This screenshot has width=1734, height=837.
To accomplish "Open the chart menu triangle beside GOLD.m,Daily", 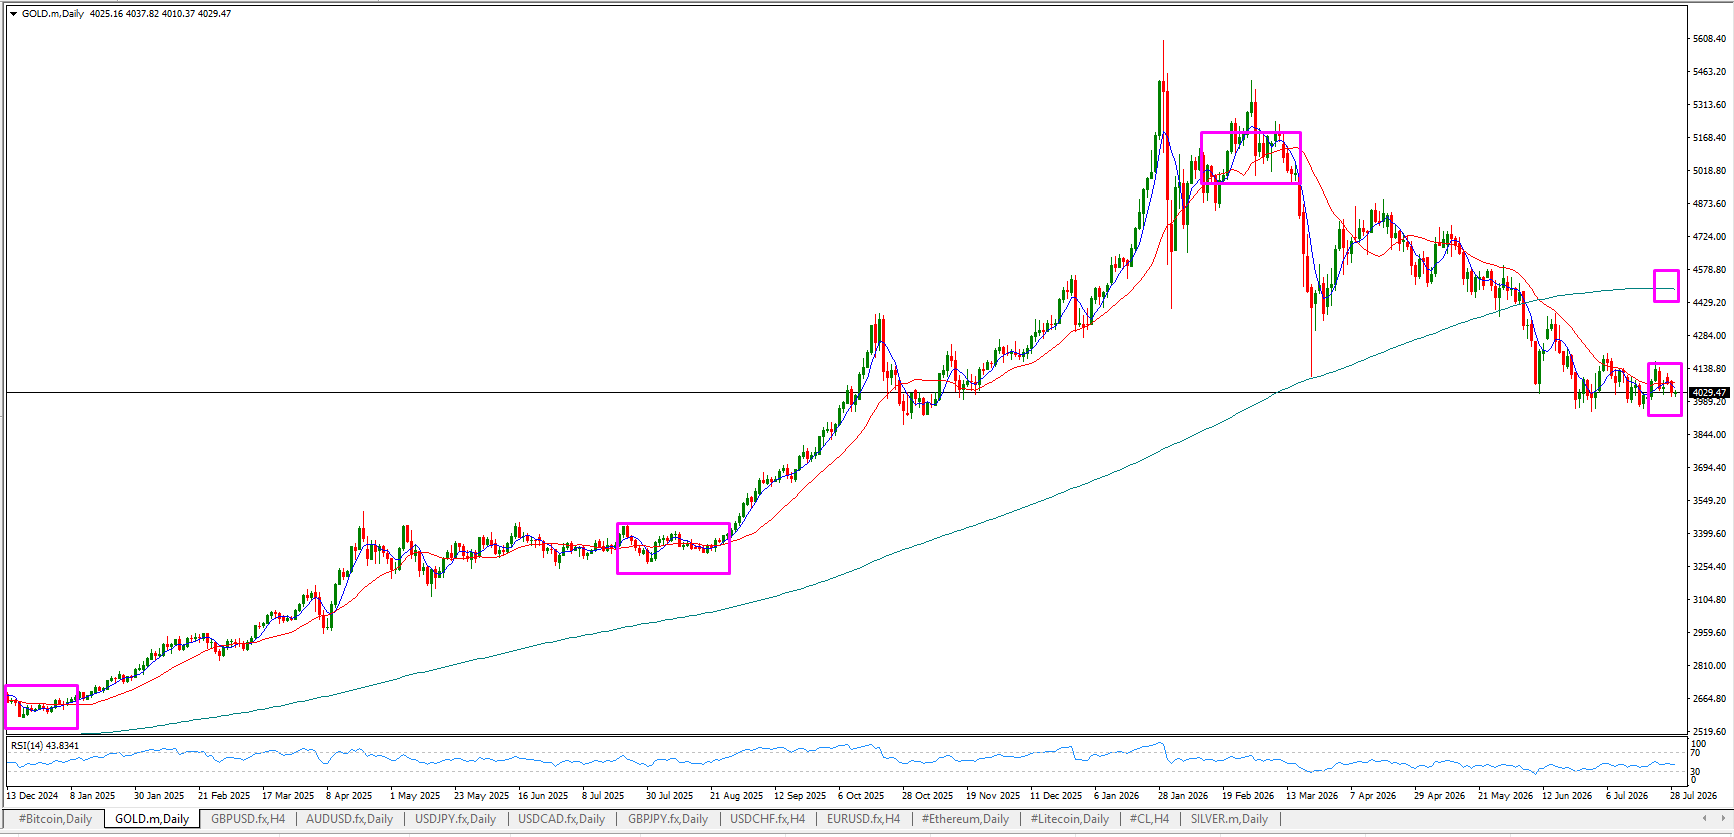I will click(x=13, y=14).
